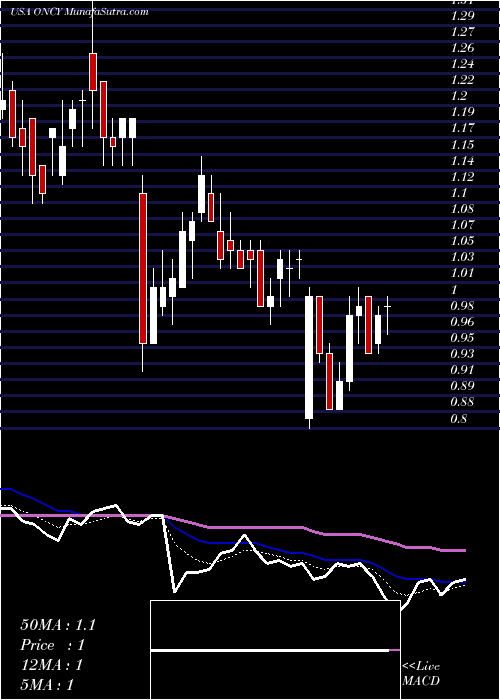Screen dimensions: 500x700
Task: Click the 0.8 price axis label
Action: [459, 420]
